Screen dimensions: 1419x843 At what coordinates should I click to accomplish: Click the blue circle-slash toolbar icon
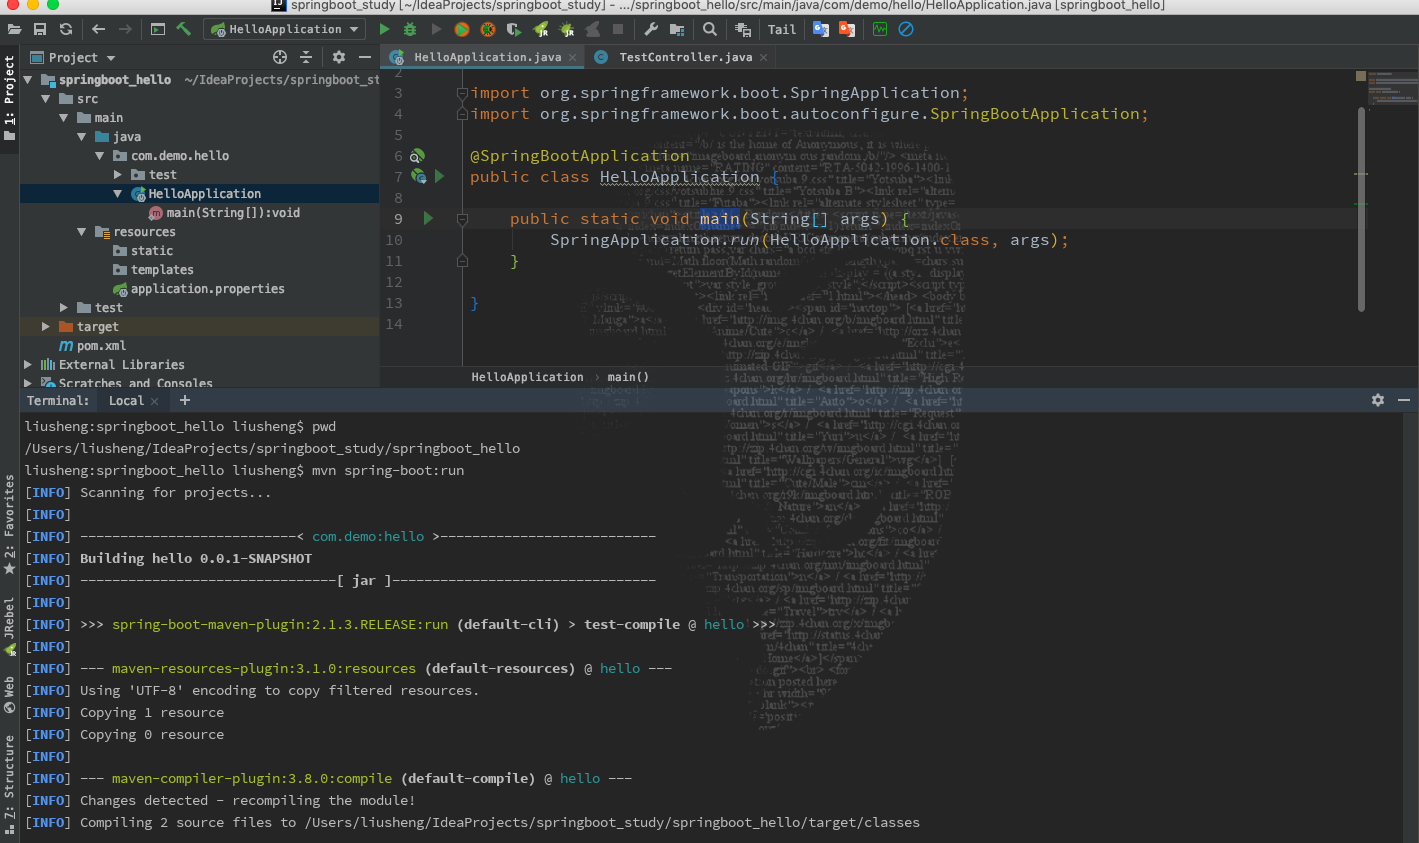[906, 29]
